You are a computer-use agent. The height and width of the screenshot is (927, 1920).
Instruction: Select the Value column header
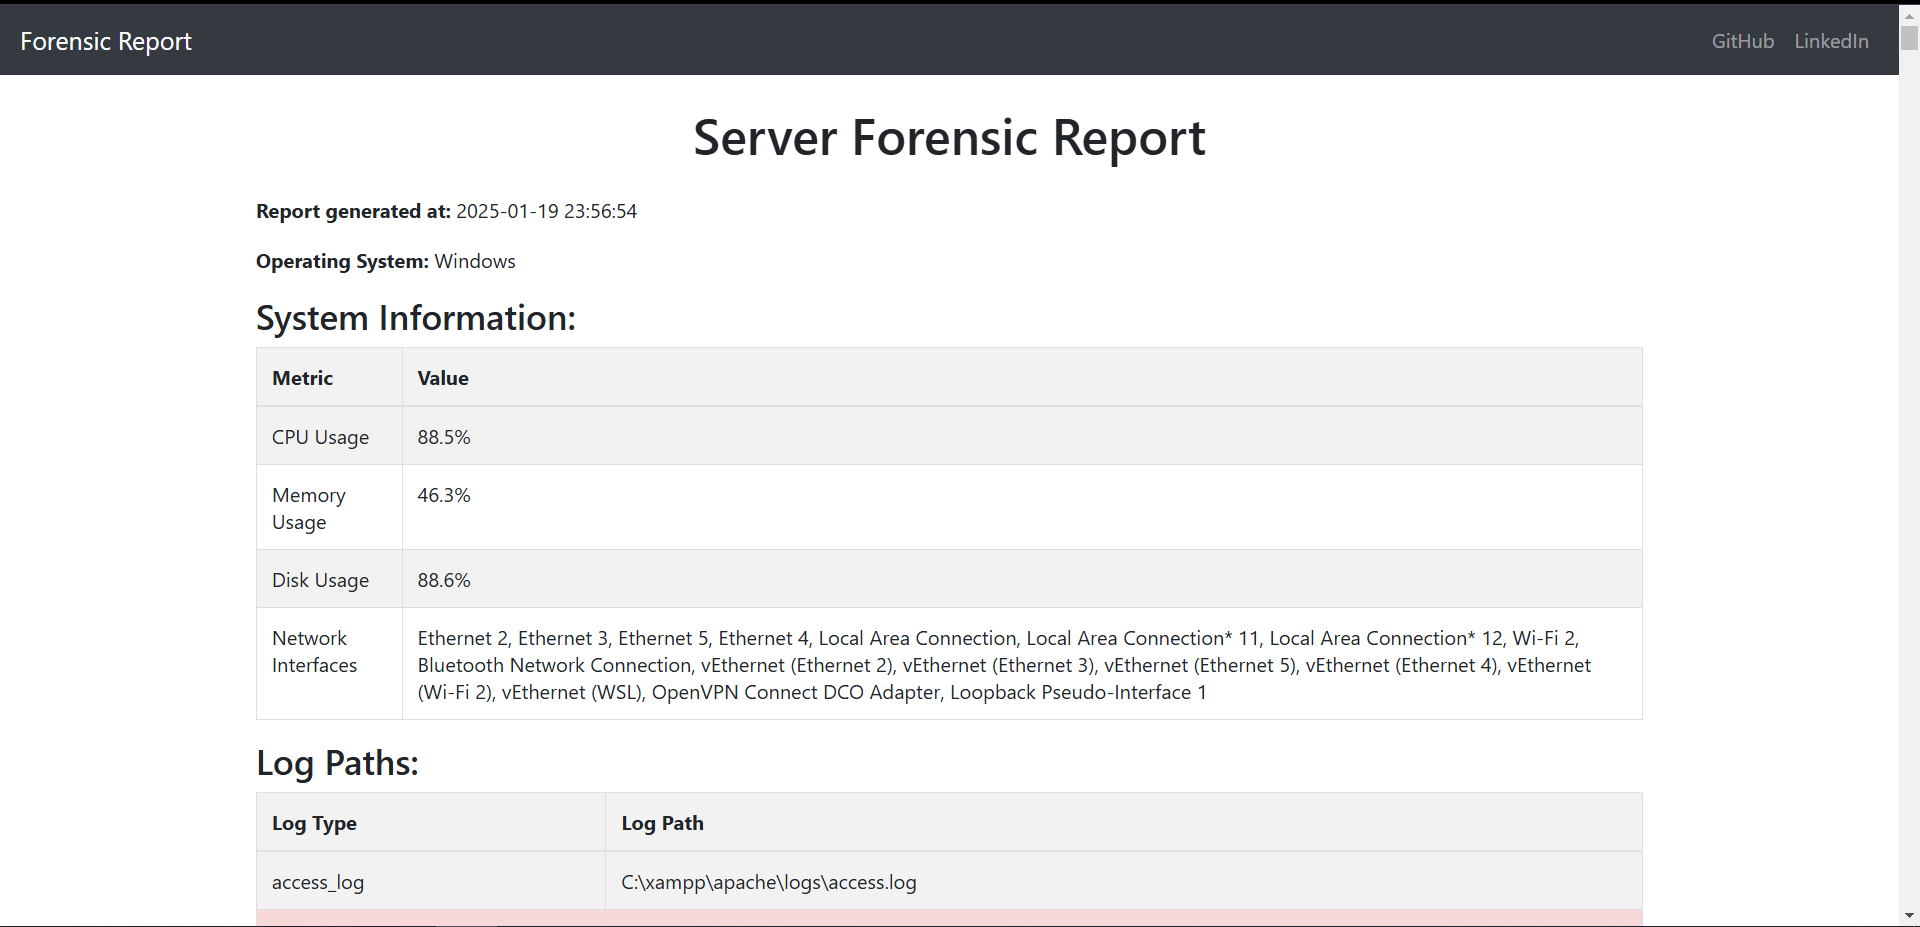[443, 378]
